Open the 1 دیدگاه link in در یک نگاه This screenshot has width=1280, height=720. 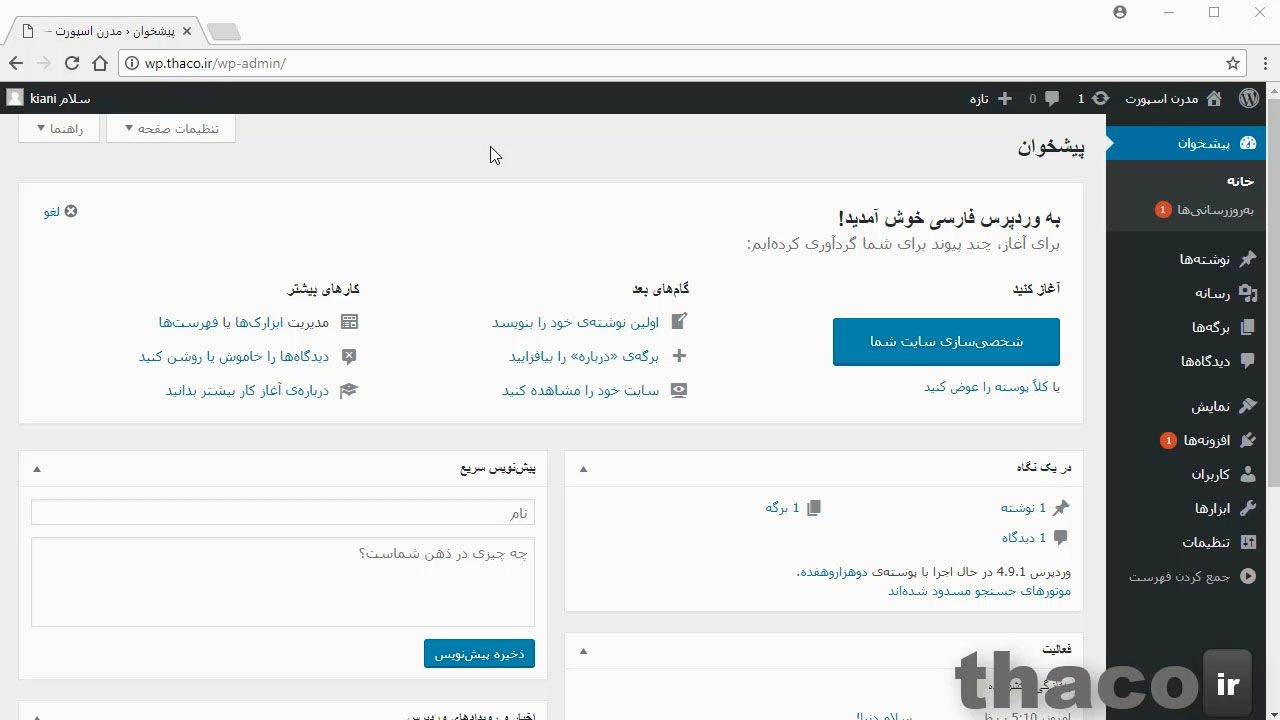[x=1024, y=538]
